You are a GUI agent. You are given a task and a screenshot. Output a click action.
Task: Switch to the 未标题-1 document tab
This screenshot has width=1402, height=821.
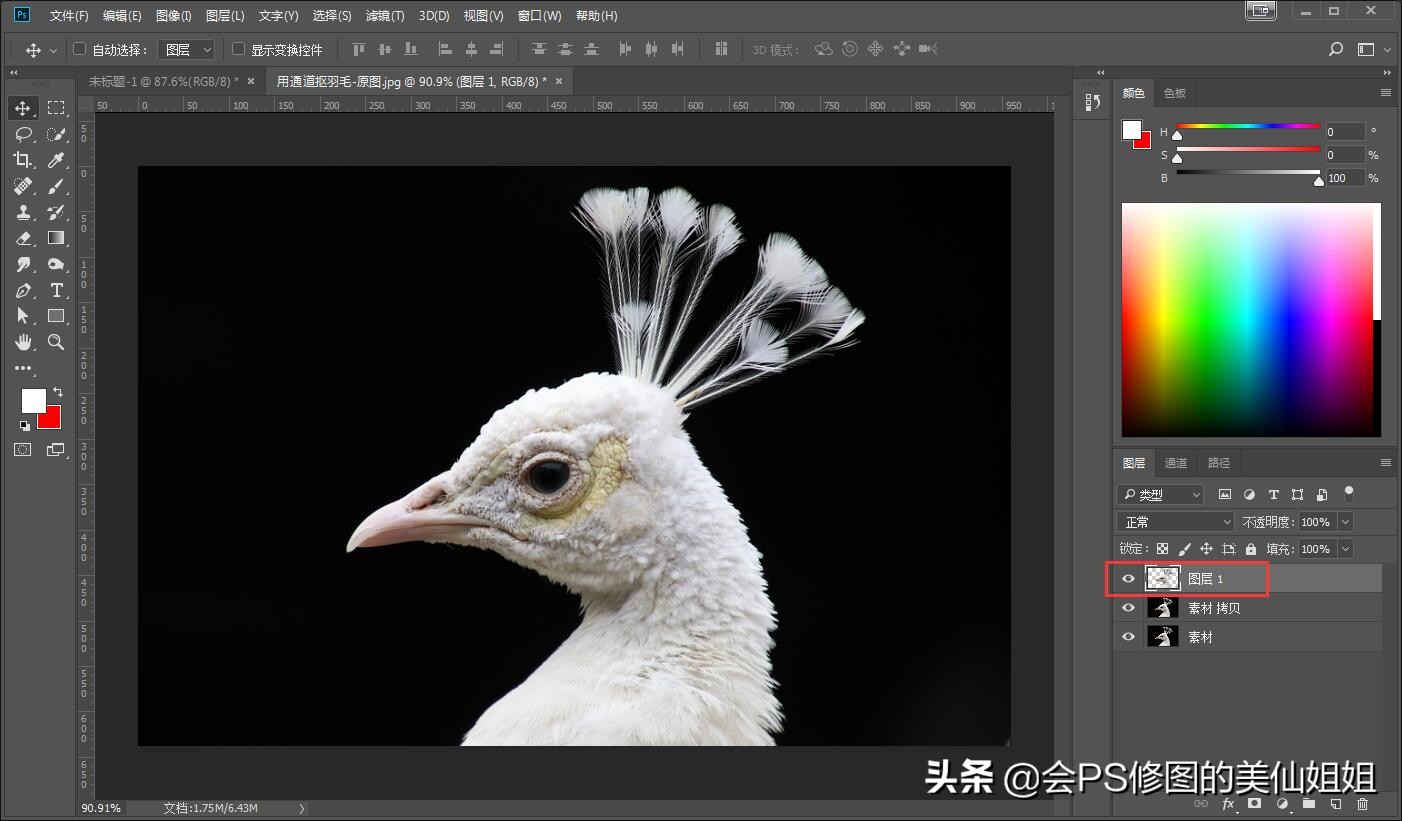[x=163, y=81]
